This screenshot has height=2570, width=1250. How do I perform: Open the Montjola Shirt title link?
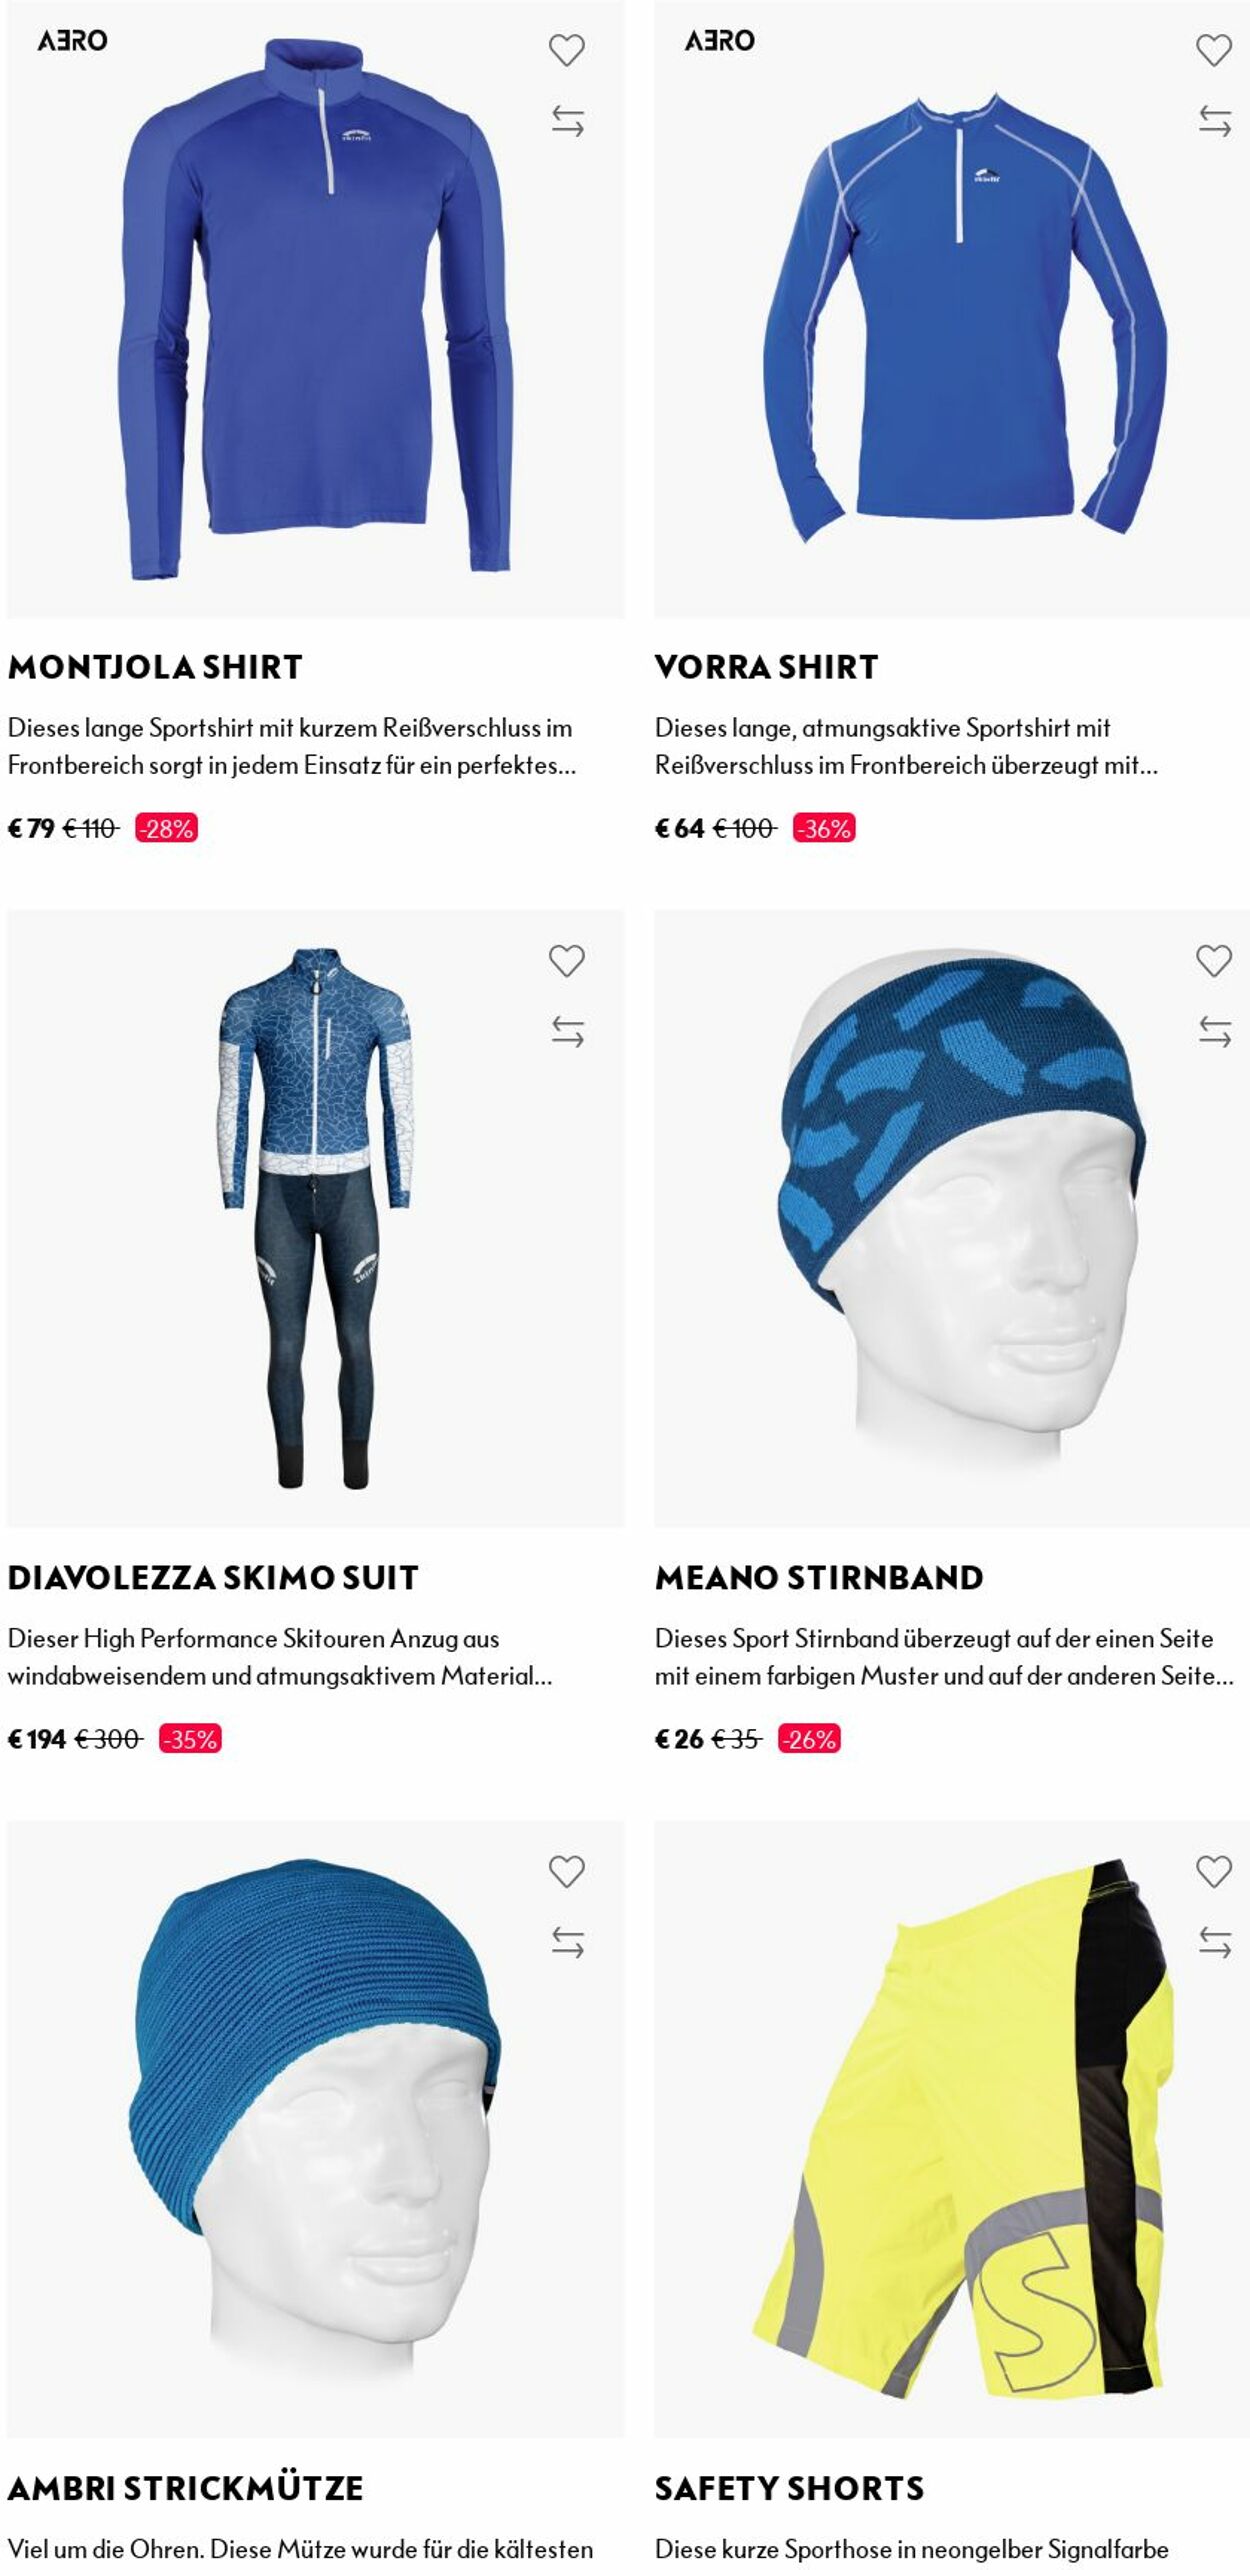tap(155, 667)
